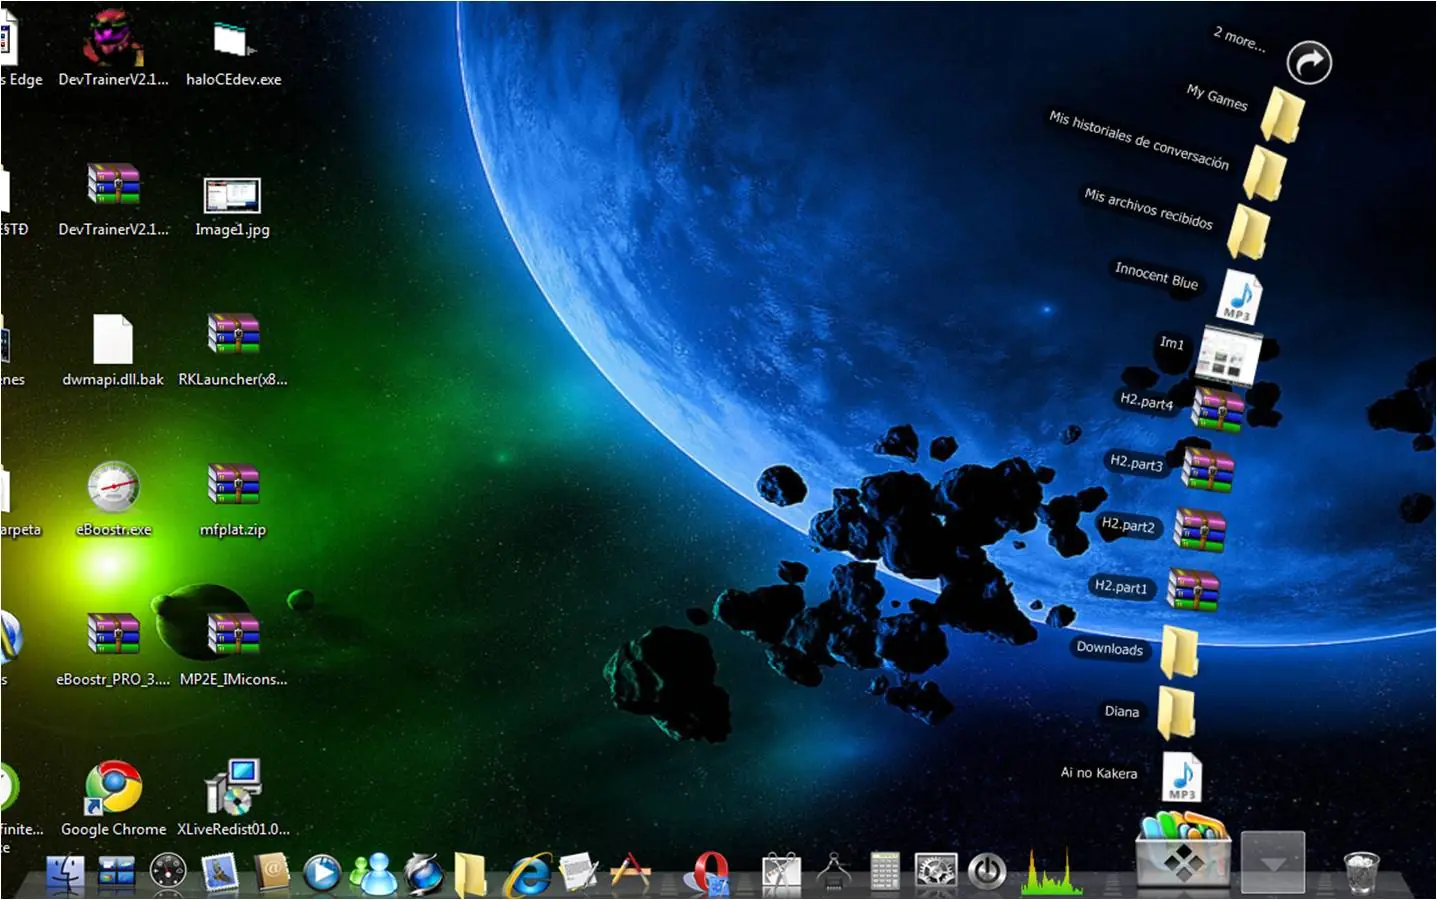This screenshot has width=1437, height=900.
Task: Select eBoostr_PRO_3 archive icon
Action: 113,635
